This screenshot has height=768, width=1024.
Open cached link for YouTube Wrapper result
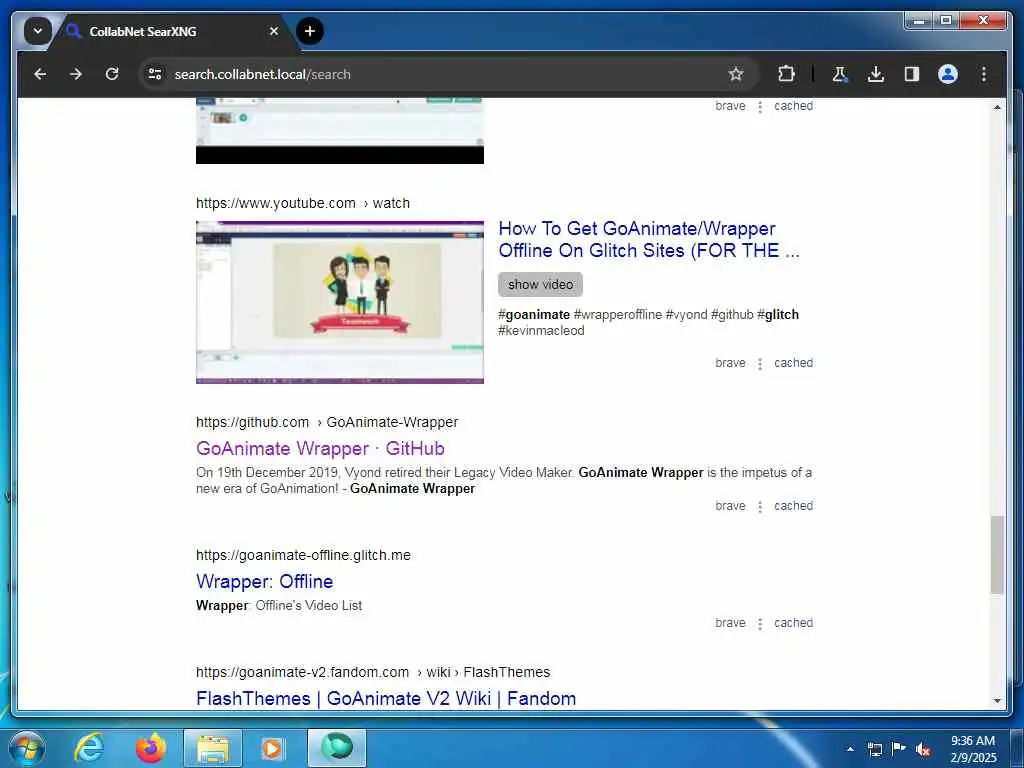pyautogui.click(x=793, y=362)
